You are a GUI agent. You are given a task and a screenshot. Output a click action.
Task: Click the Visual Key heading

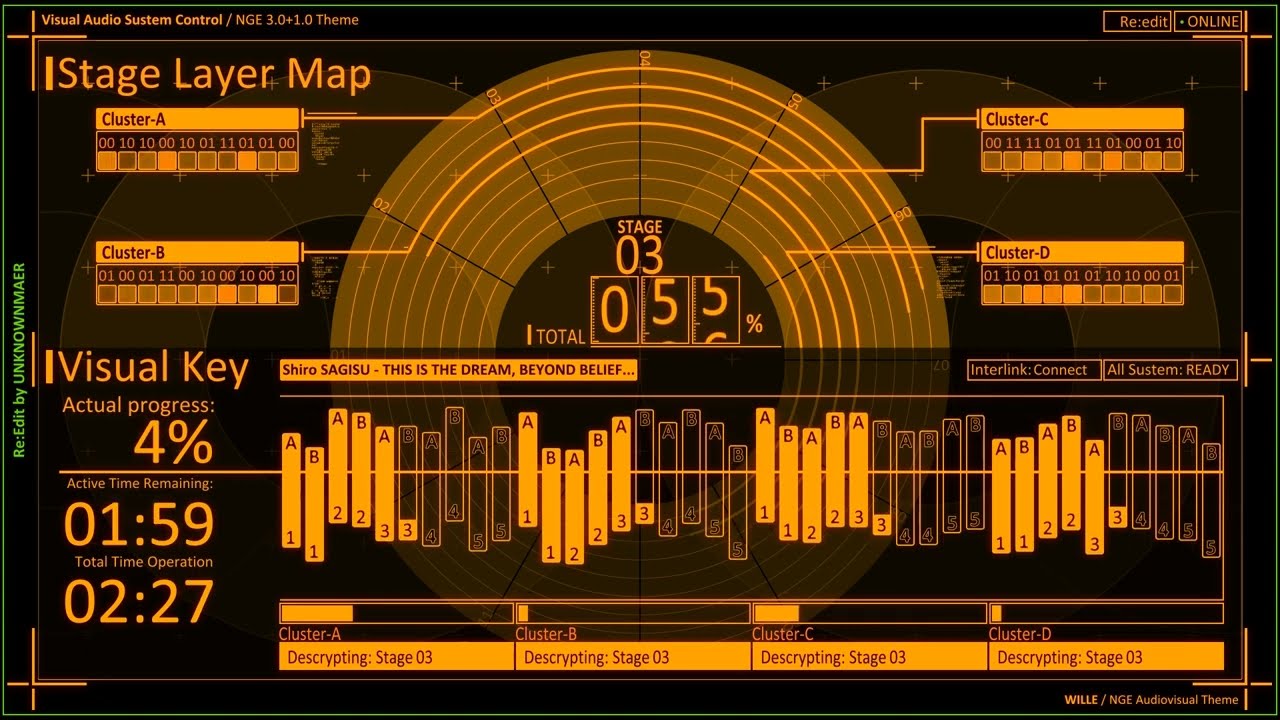click(x=147, y=368)
